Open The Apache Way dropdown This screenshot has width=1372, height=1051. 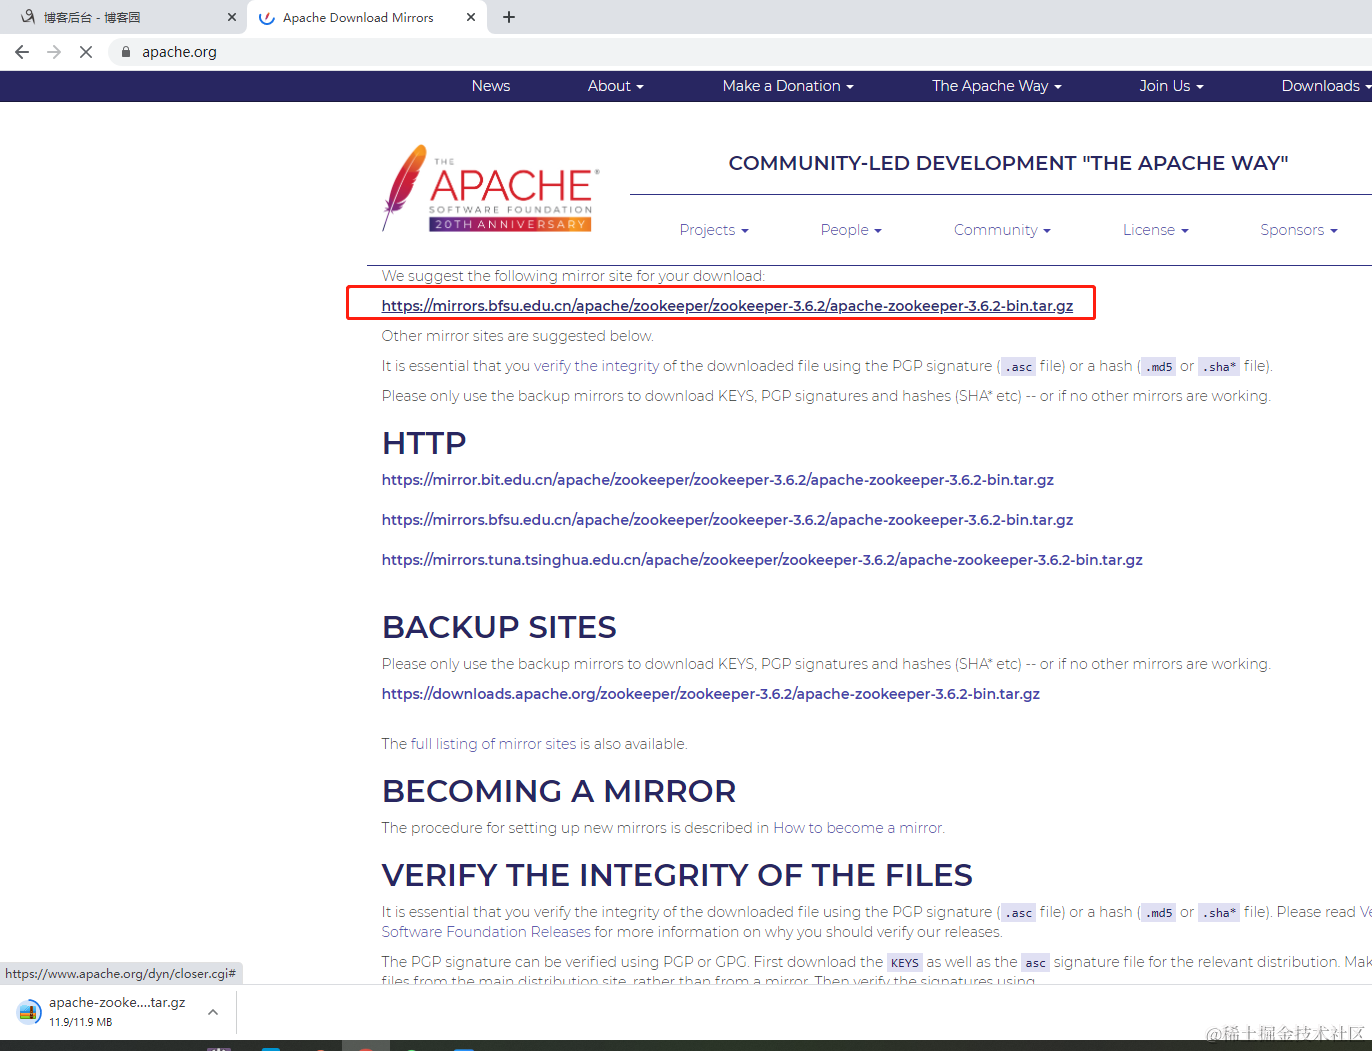click(x=996, y=86)
